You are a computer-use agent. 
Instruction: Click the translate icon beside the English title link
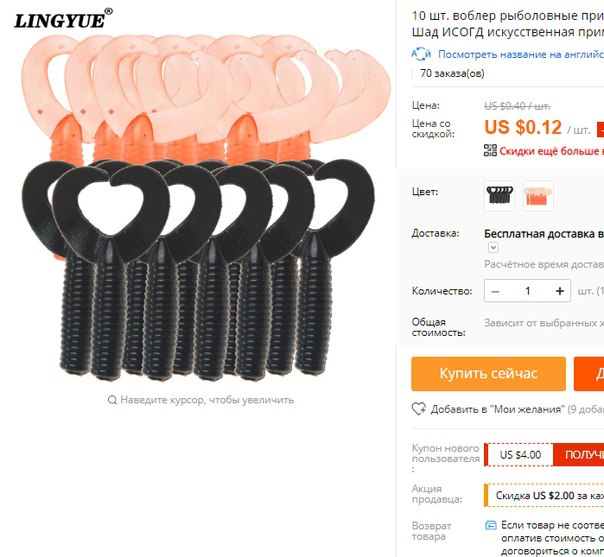point(421,54)
